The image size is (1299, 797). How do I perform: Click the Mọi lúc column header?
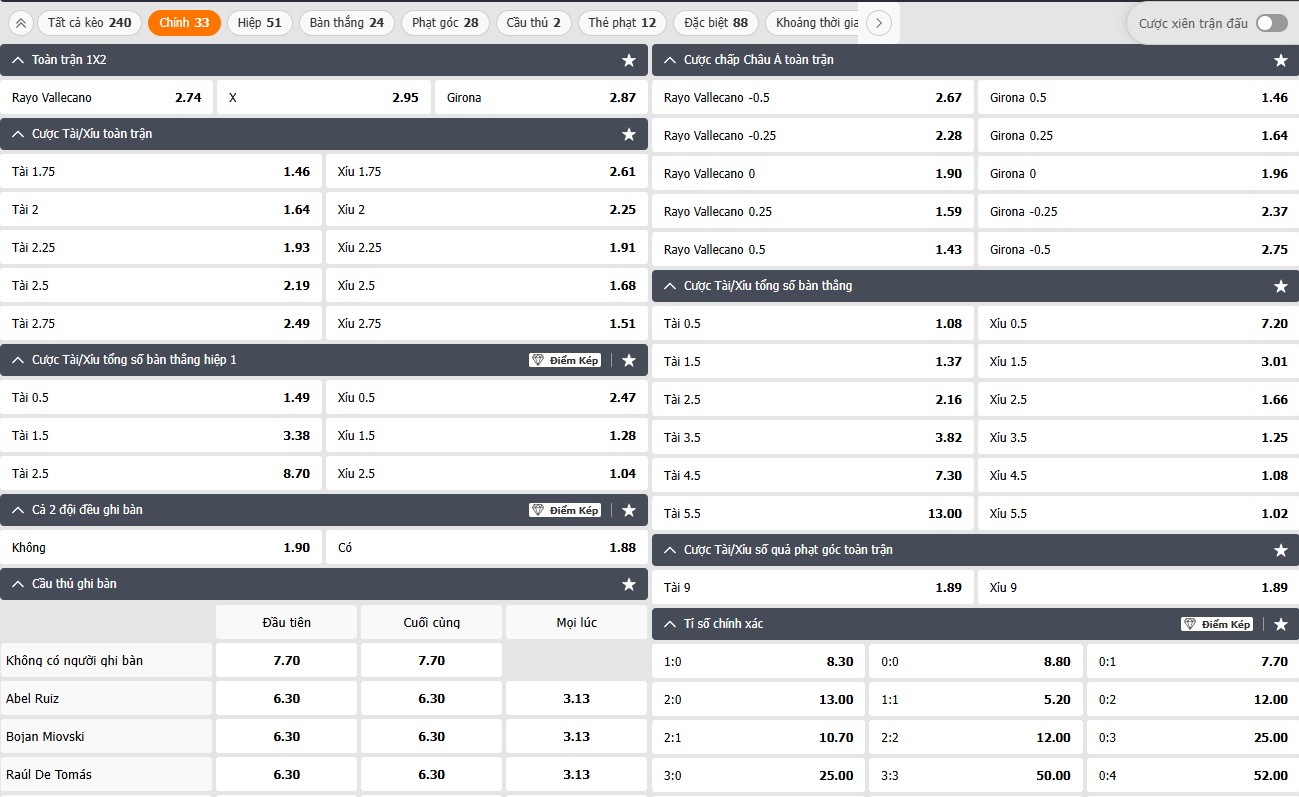point(576,622)
